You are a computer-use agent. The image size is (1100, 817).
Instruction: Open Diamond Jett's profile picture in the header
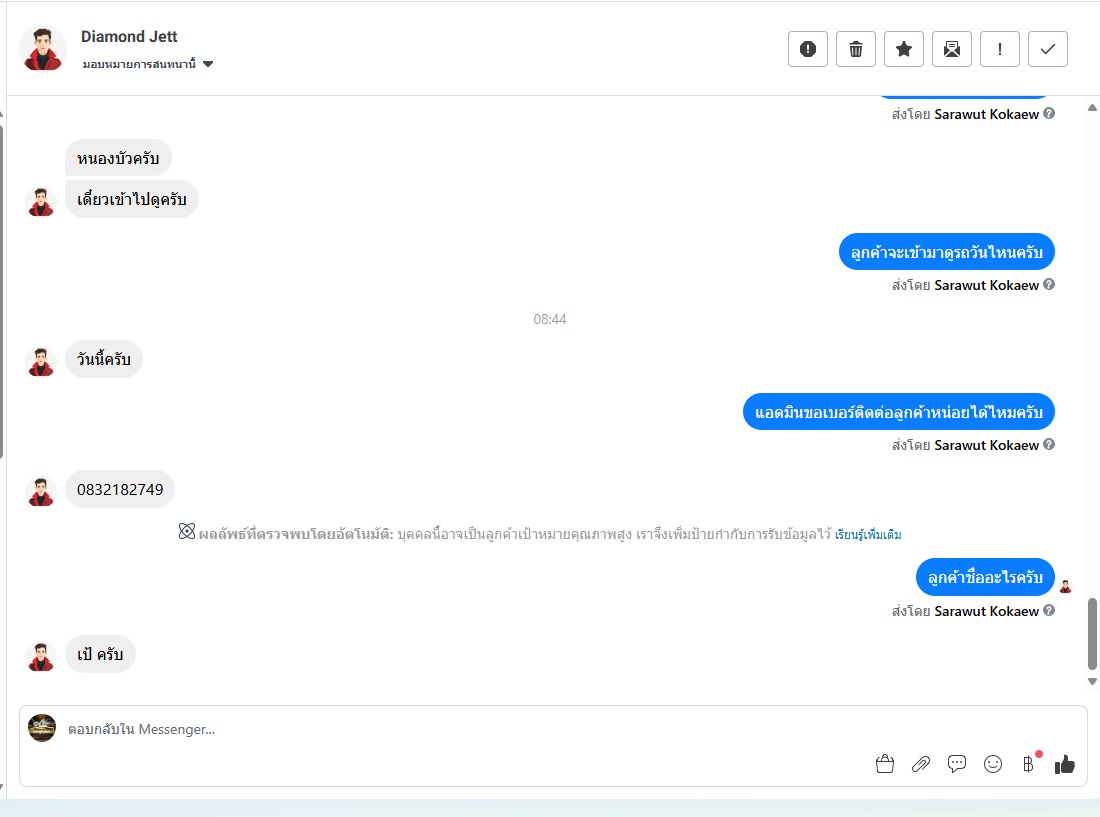coord(43,49)
